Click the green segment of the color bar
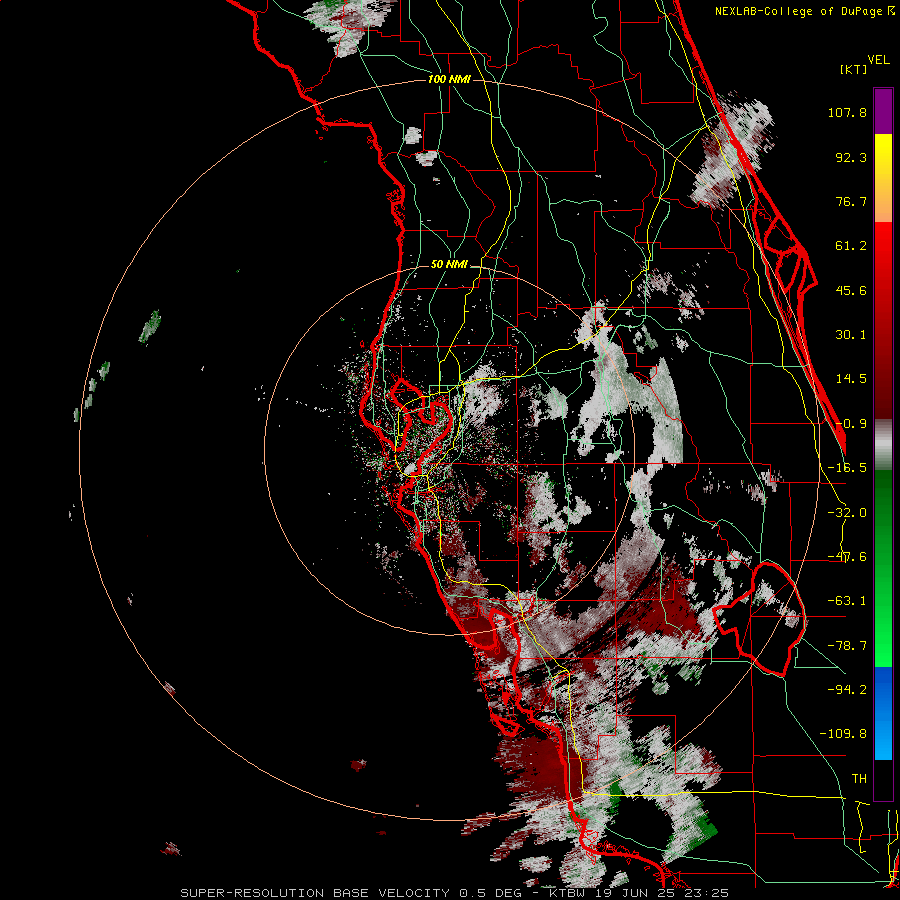The image size is (900, 900). (x=883, y=568)
